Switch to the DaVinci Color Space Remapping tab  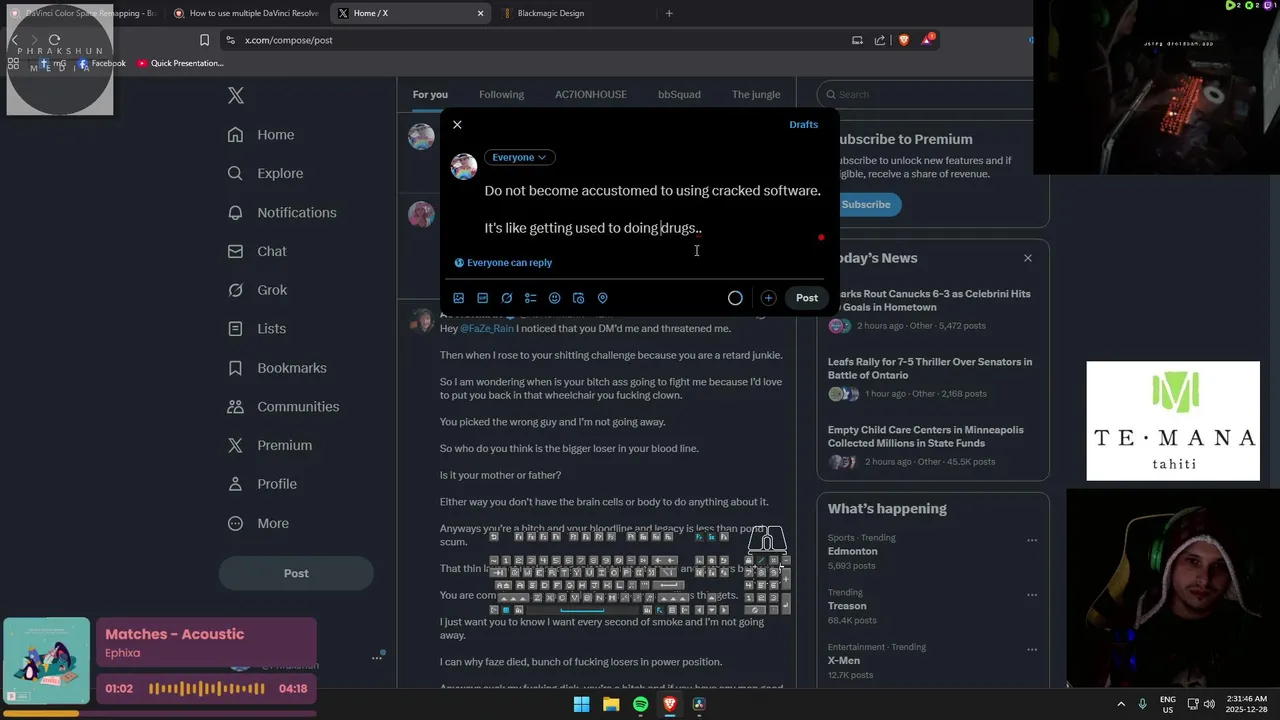(82, 13)
